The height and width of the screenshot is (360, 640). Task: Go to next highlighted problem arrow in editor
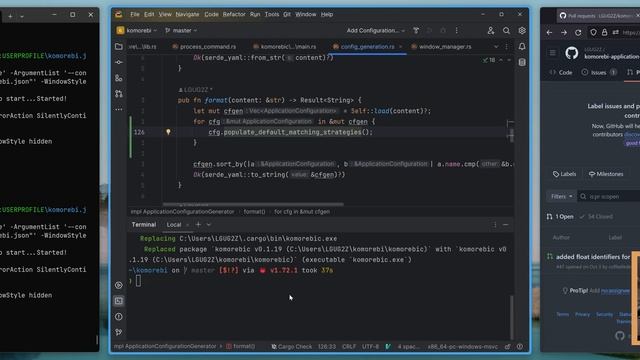[x=509, y=60]
